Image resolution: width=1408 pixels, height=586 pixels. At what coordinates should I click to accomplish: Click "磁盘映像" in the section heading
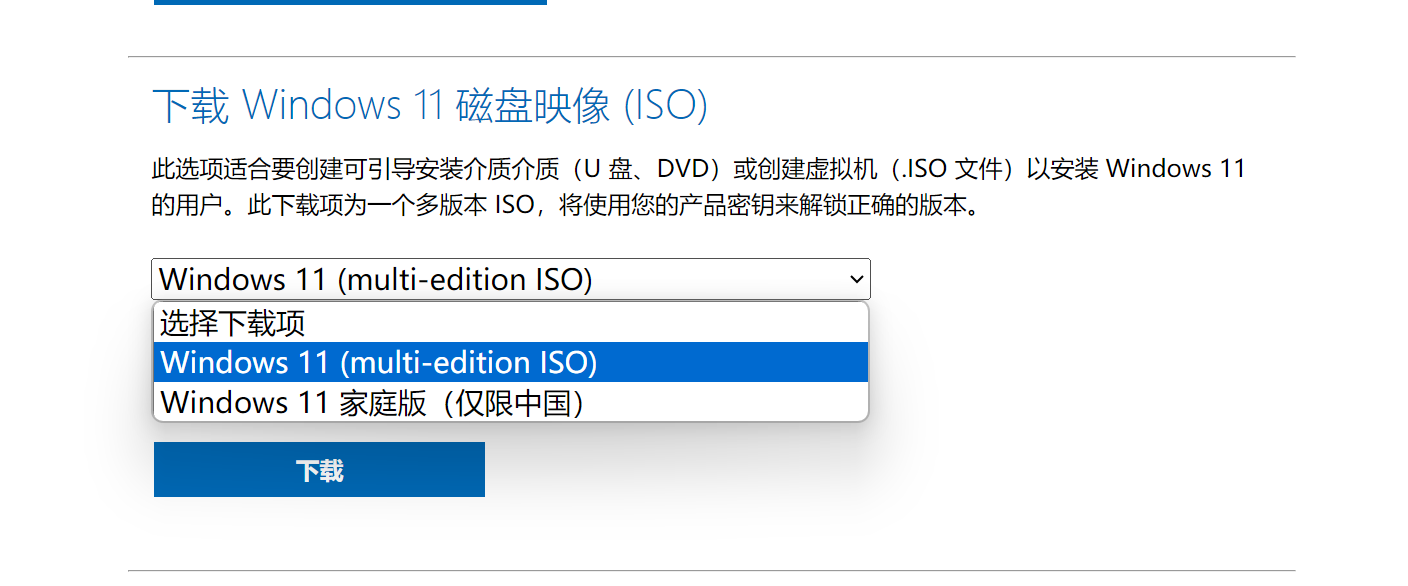[533, 106]
